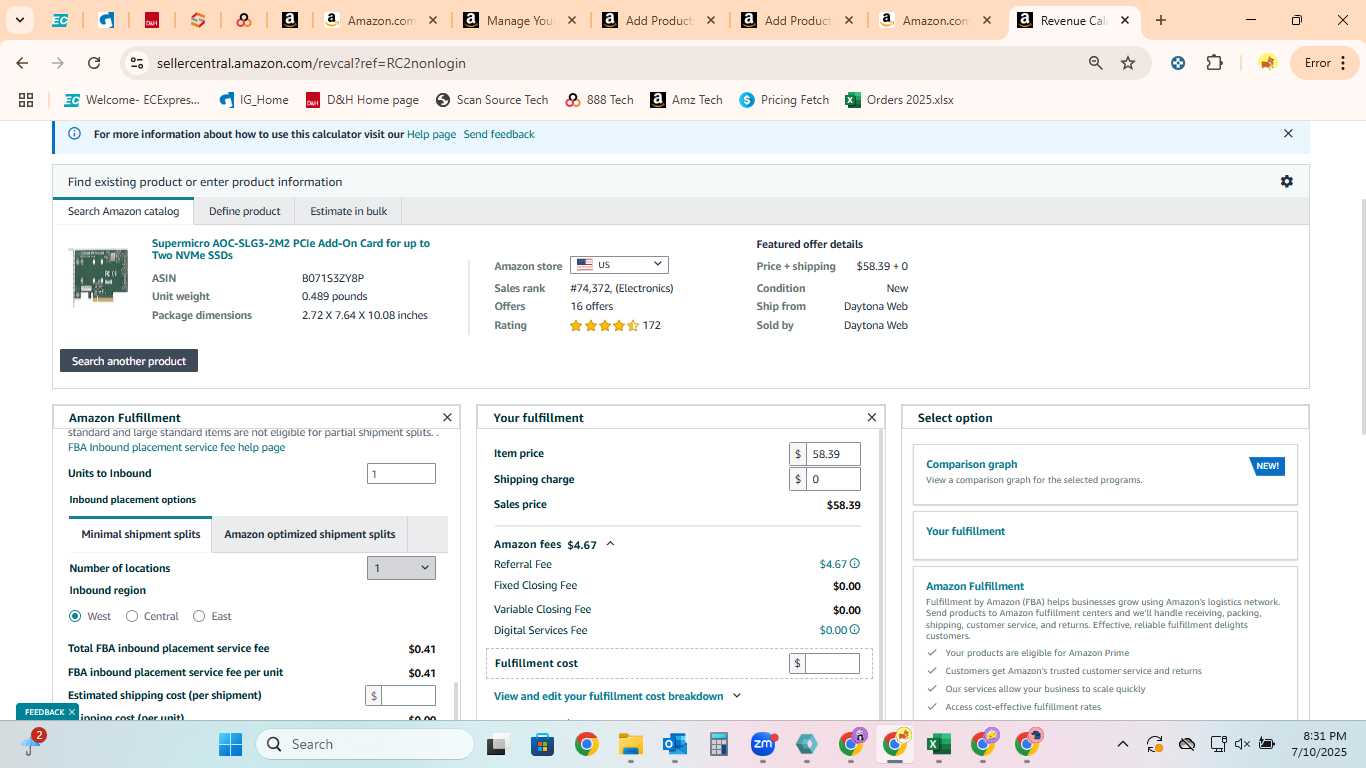Open the Supermicro AOC-SLG3-2M2 product title link
1366x768 pixels.
[291, 249]
